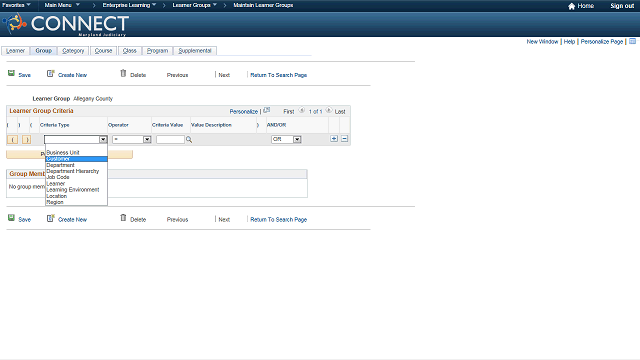Viewport: 640px width, 360px height.
Task: Expand the Main Menu
Action: pos(62,5)
